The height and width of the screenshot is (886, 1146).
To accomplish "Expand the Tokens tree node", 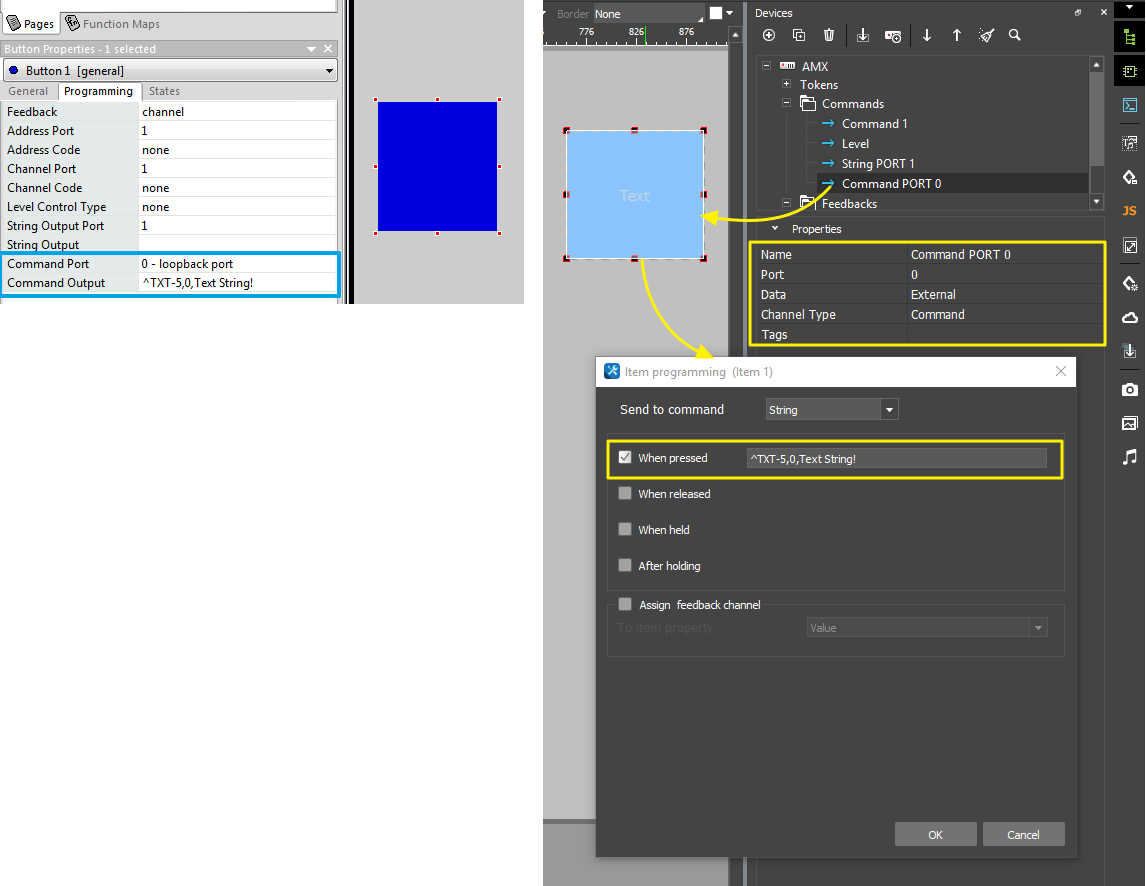I will (787, 85).
